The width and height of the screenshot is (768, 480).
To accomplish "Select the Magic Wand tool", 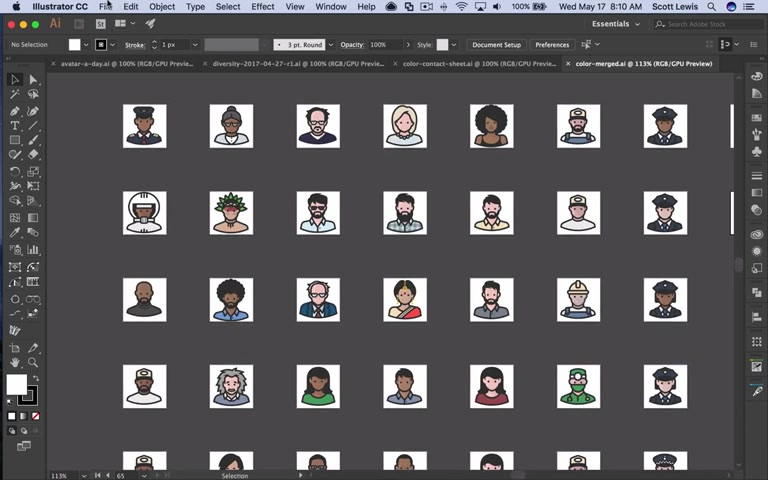I will pos(15,94).
